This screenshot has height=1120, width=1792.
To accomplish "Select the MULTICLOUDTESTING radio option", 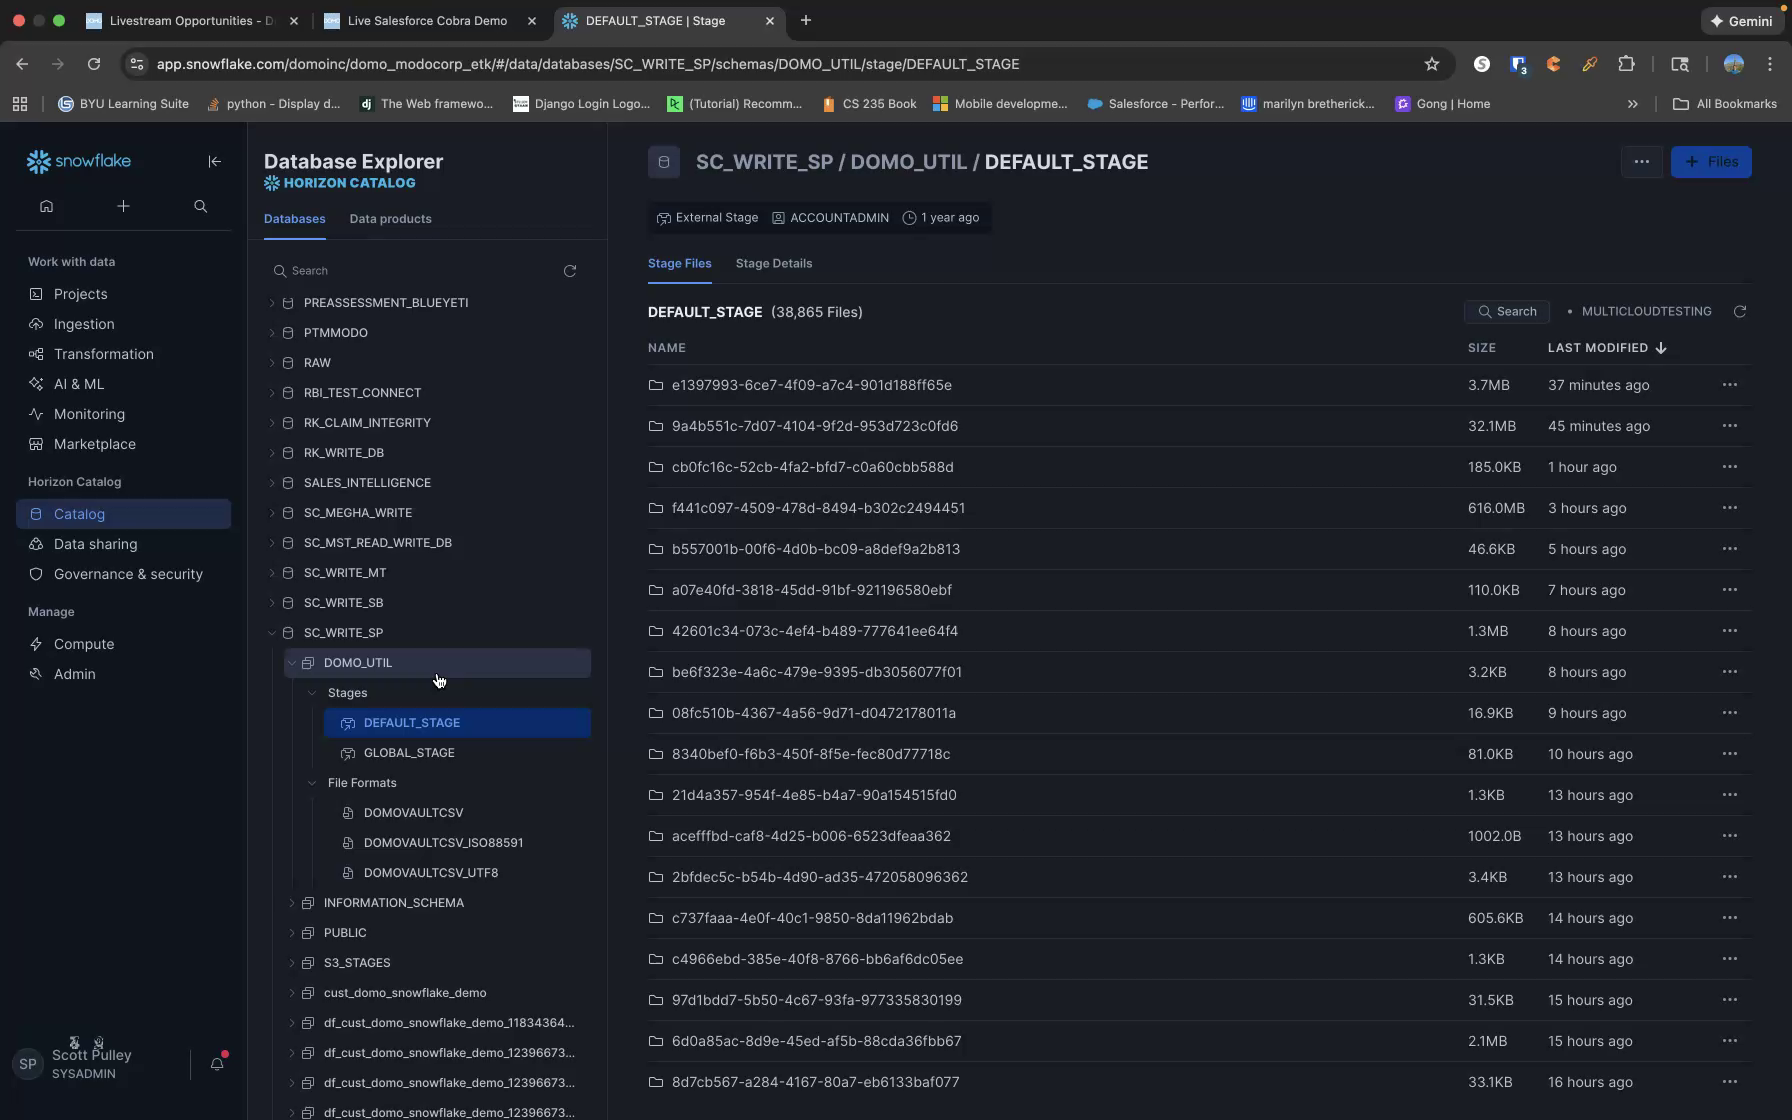I will click(1570, 311).
